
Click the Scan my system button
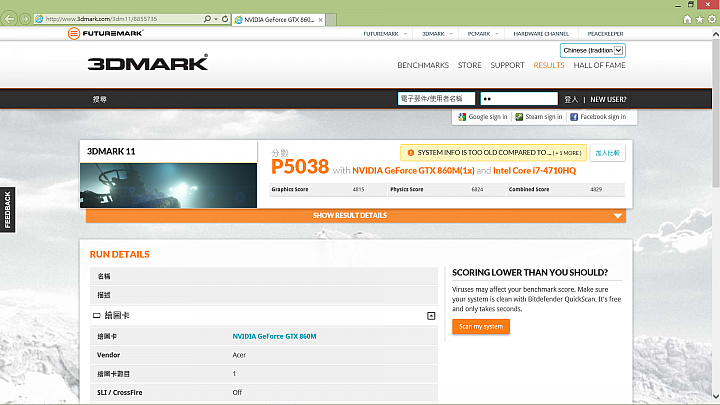point(481,326)
